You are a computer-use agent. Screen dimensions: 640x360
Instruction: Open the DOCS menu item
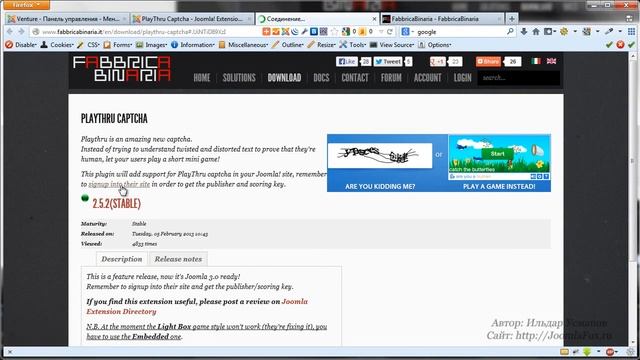tap(321, 78)
